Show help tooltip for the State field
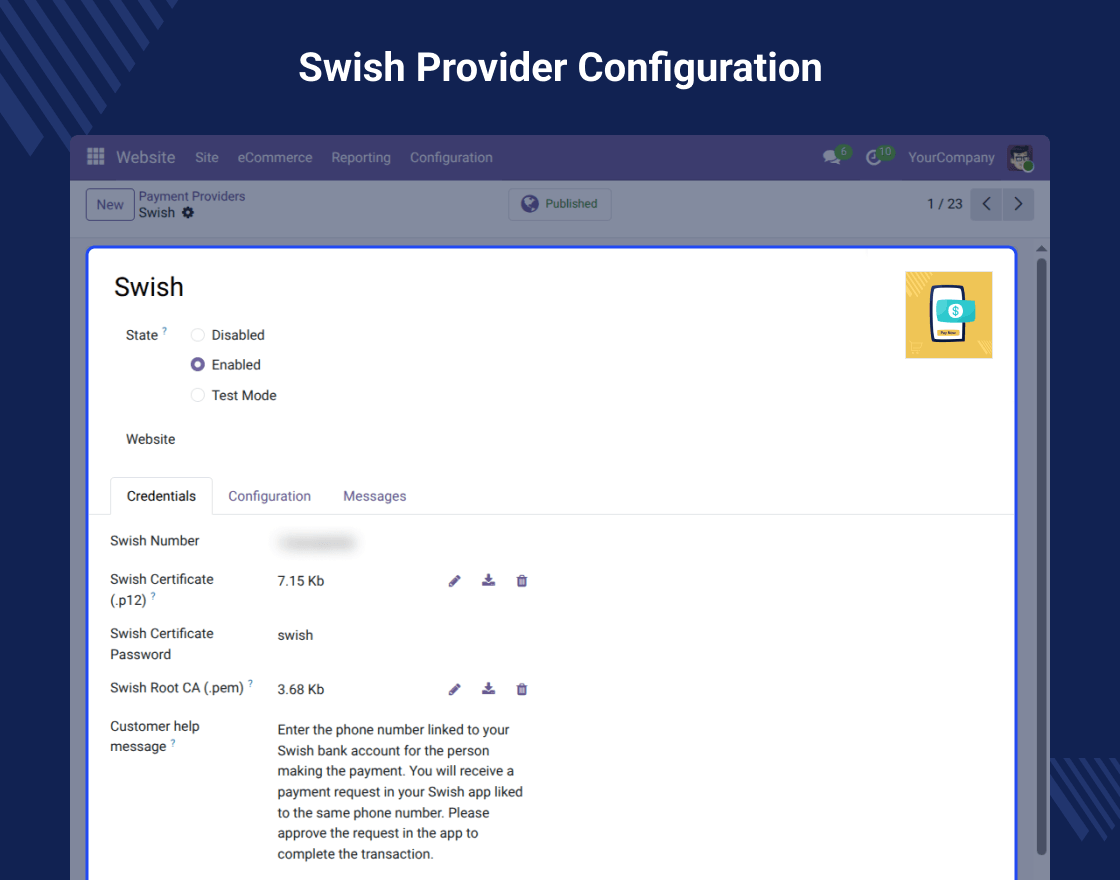Image resolution: width=1120 pixels, height=880 pixels. point(164,330)
